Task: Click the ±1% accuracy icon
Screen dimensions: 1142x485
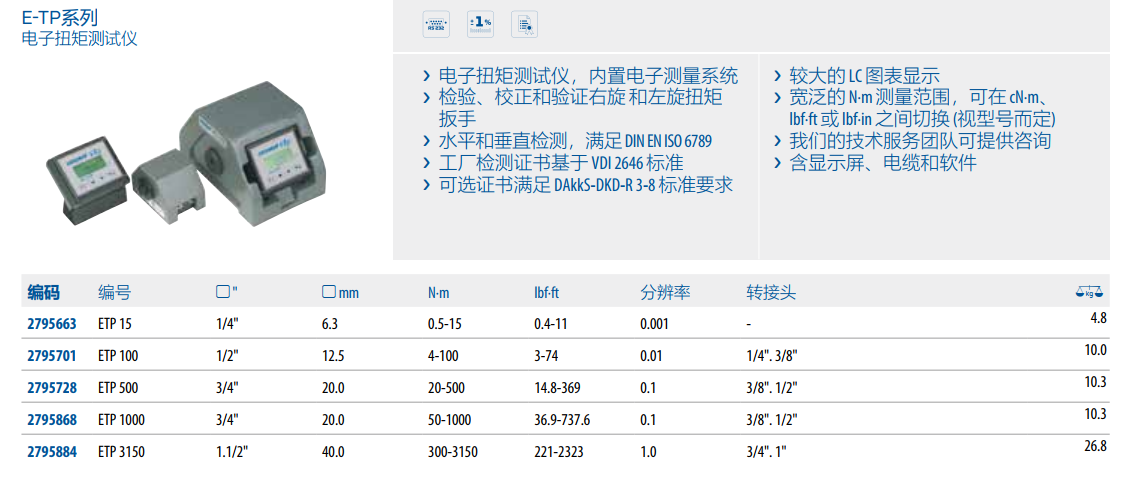Action: pyautogui.click(x=480, y=25)
